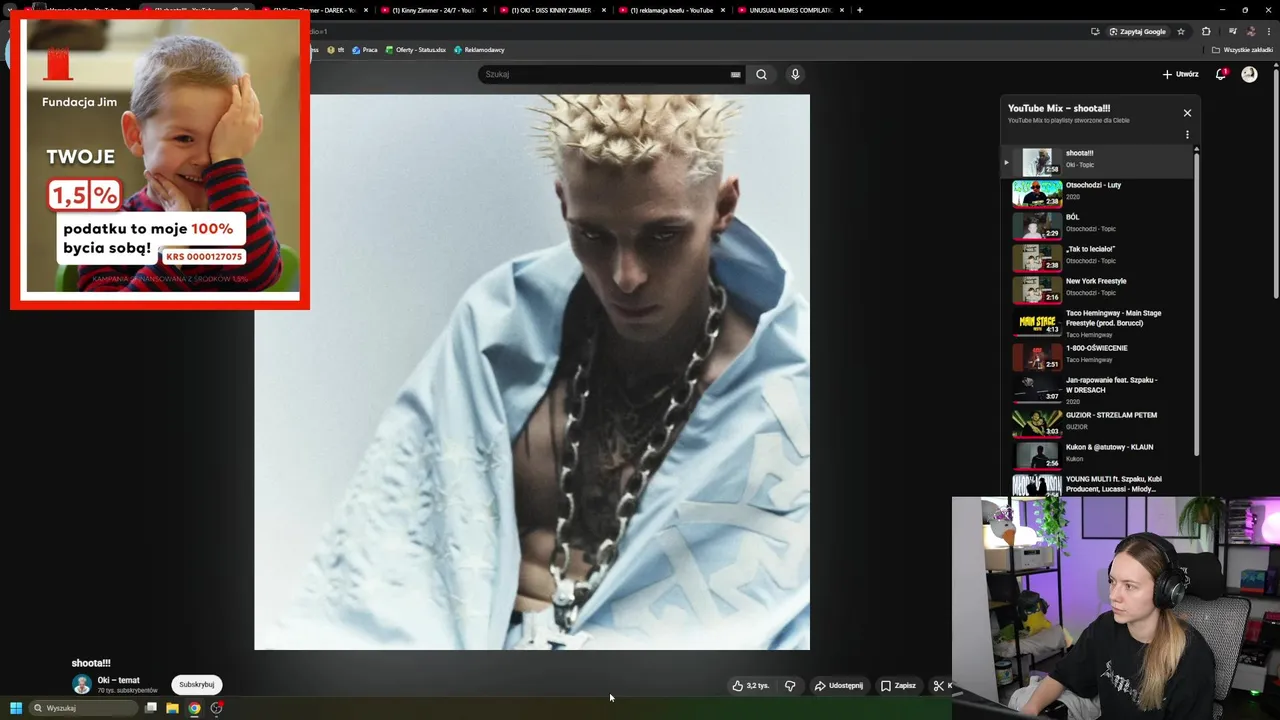This screenshot has width=1280, height=720.
Task: Play GUZIOR - STRZELAM PETEM
Action: point(1096,422)
